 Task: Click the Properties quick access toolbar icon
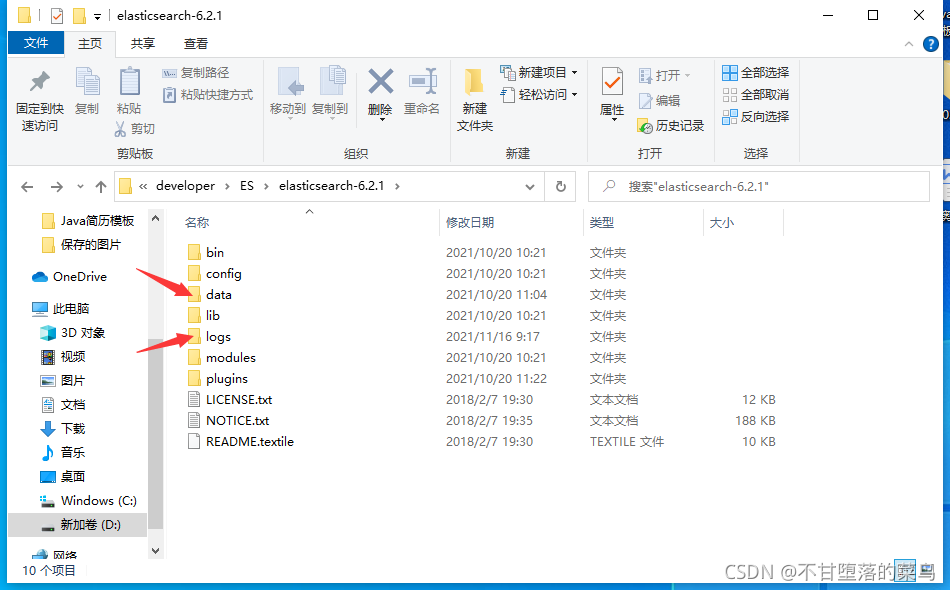coord(57,16)
